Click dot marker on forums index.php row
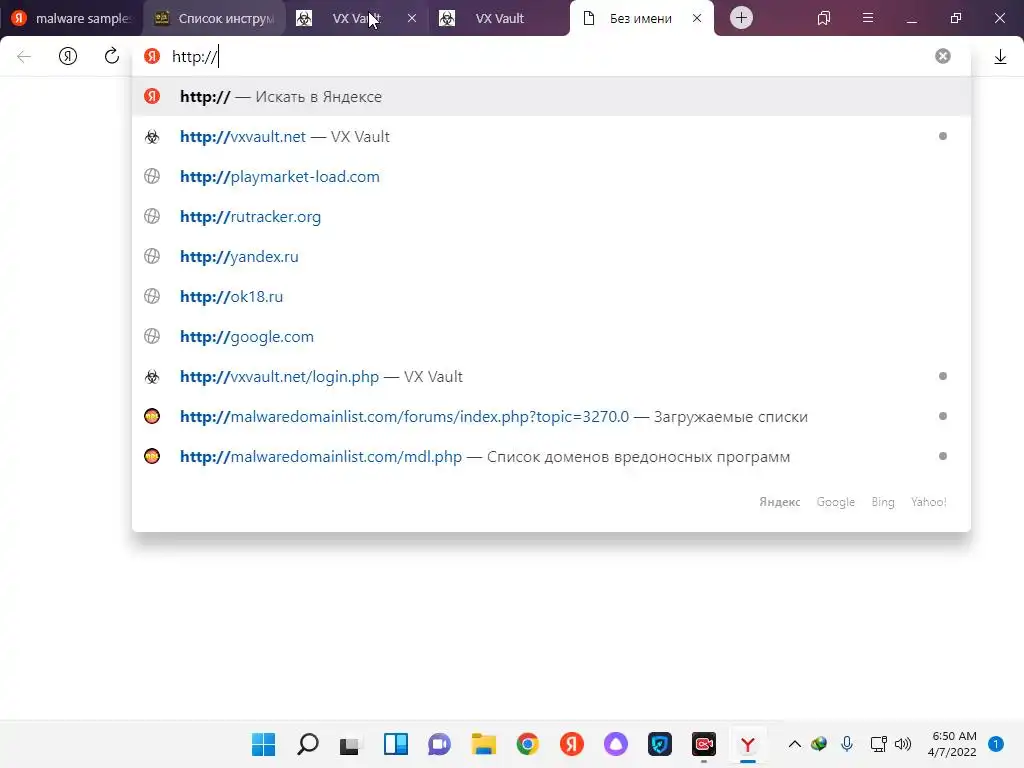The width and height of the screenshot is (1024, 768). (x=942, y=416)
